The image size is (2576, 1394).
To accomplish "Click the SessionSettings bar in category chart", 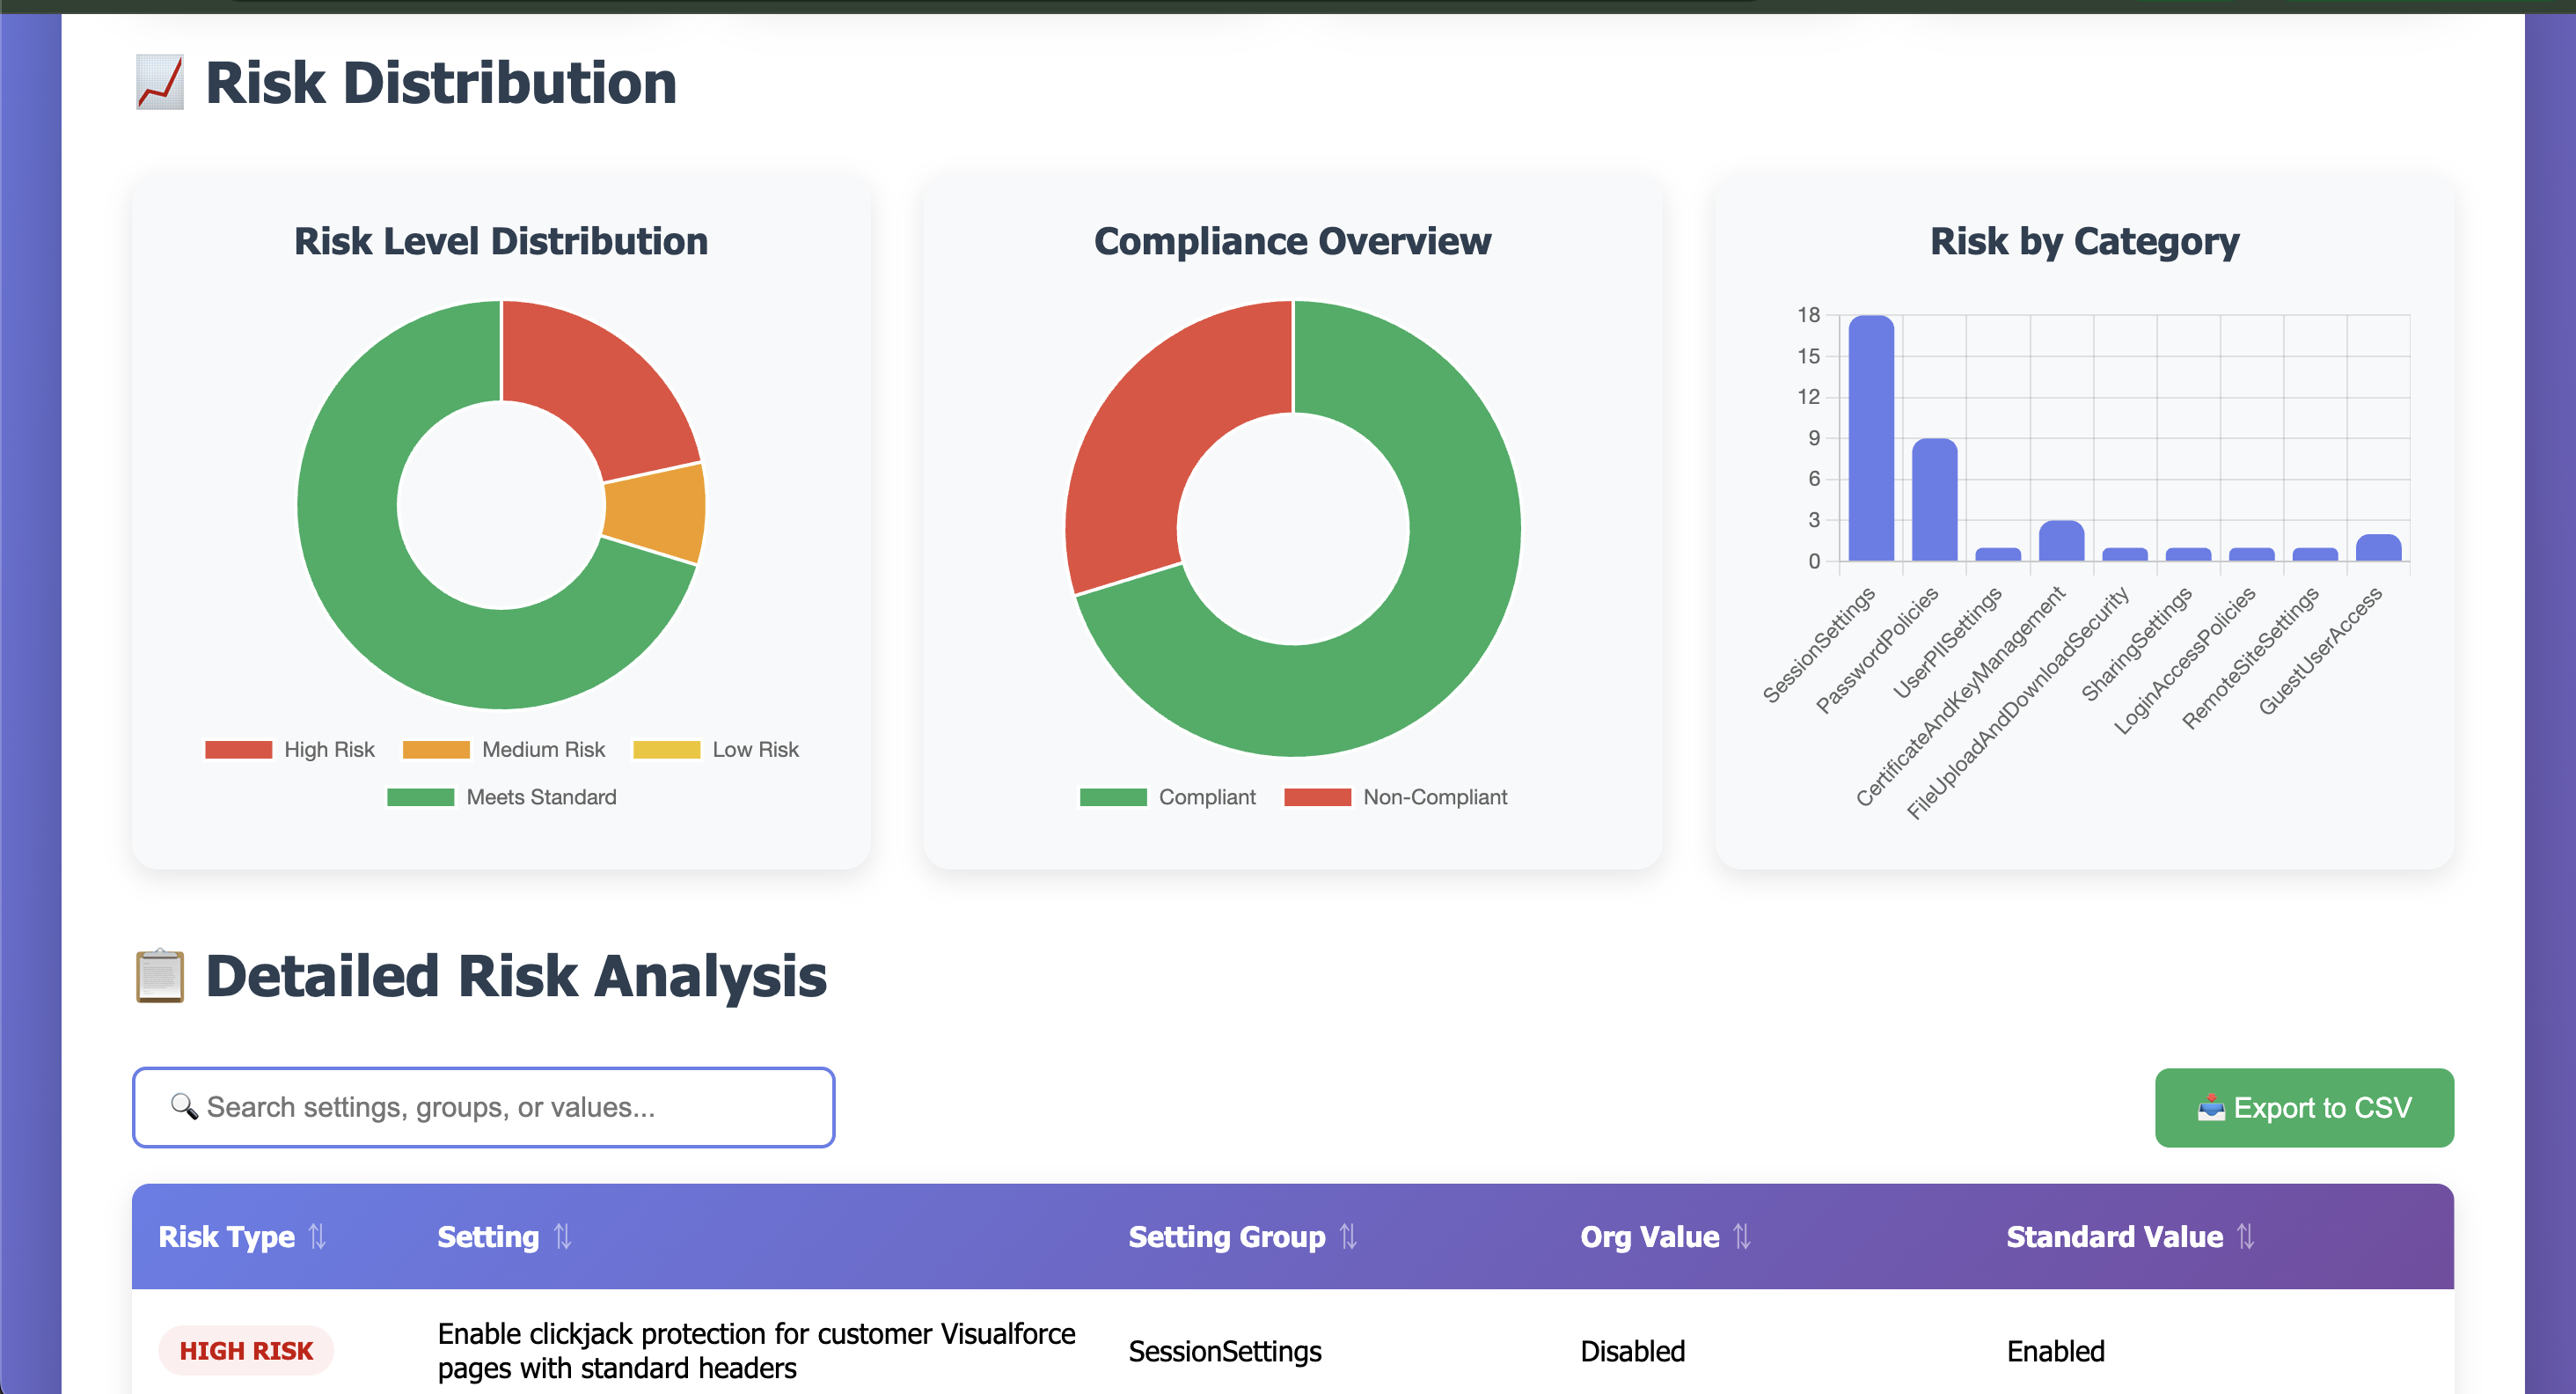I will click(1870, 440).
